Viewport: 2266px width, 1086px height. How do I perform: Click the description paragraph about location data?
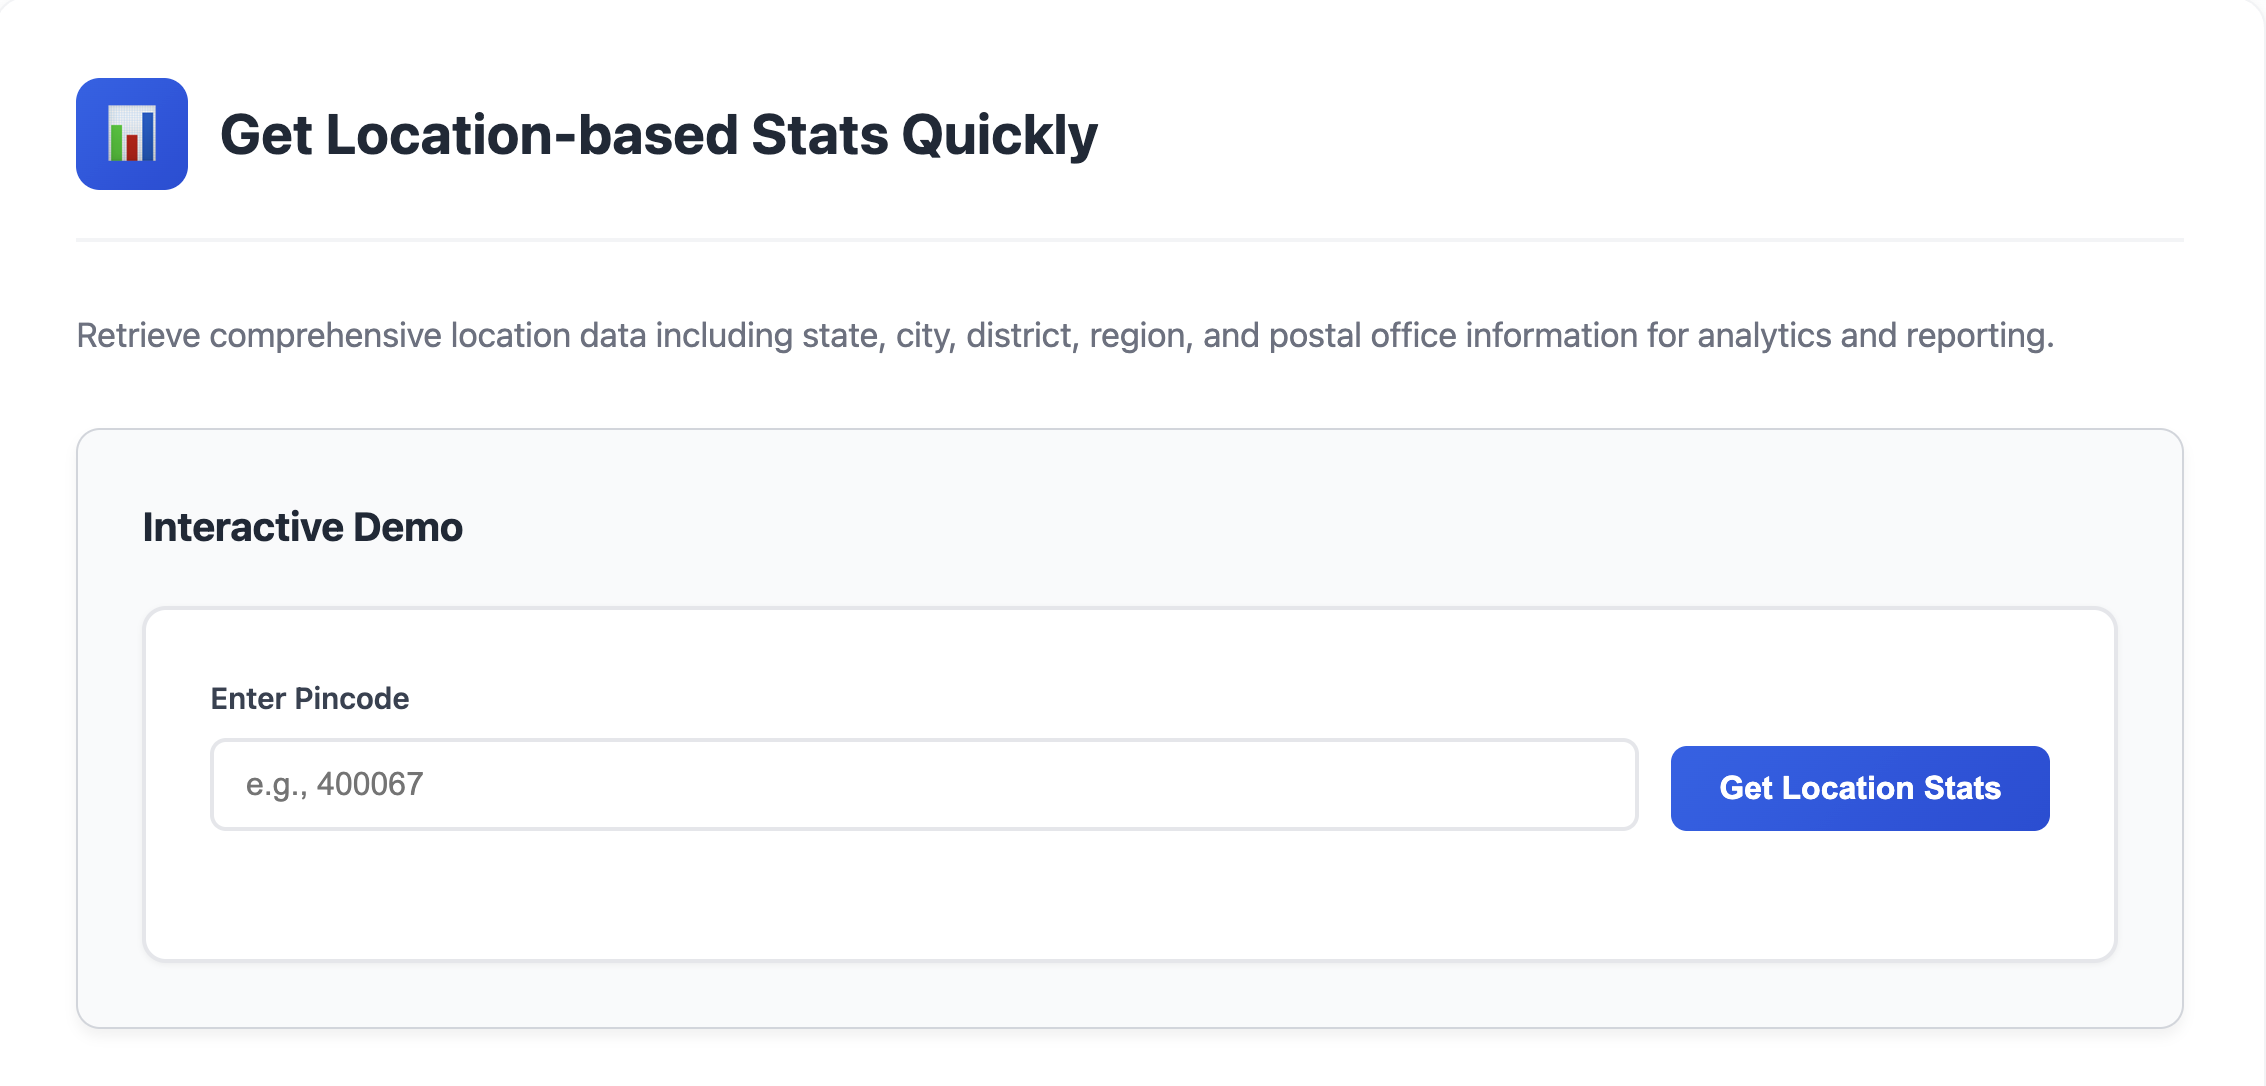[x=1064, y=335]
